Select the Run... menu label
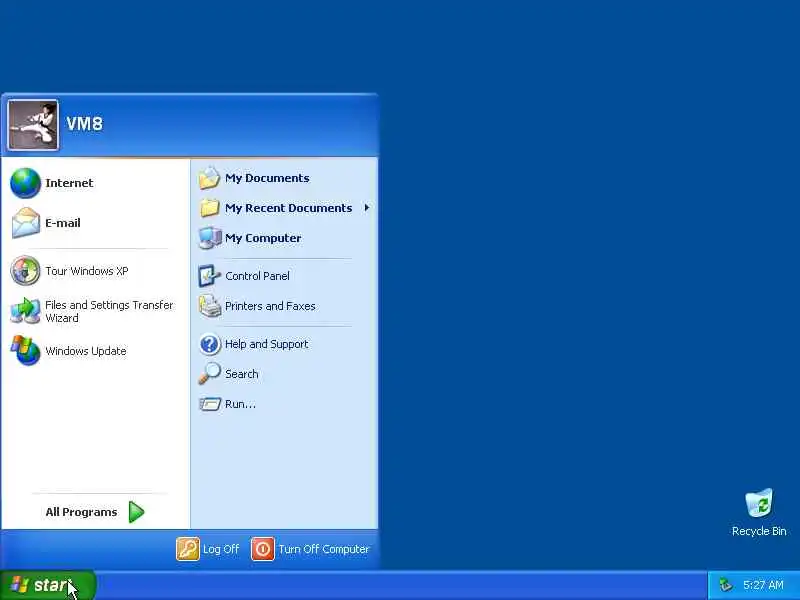 click(x=240, y=404)
